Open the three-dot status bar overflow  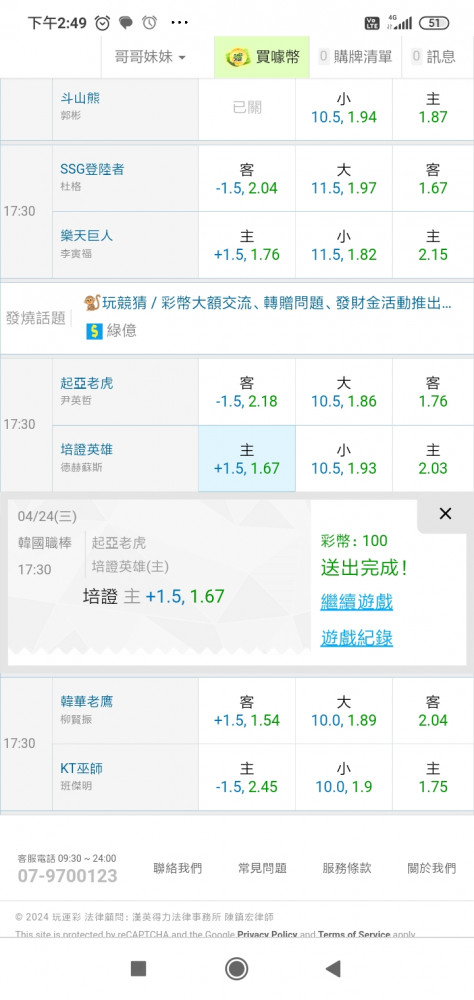pos(179,23)
